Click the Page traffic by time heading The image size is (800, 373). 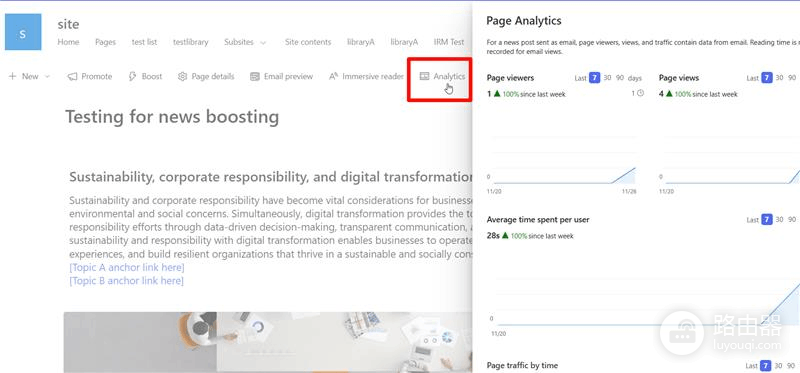point(522,365)
